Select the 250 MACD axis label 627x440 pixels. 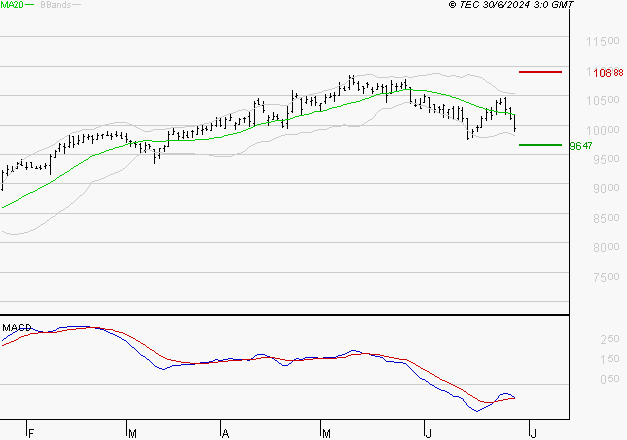pyautogui.click(x=610, y=339)
